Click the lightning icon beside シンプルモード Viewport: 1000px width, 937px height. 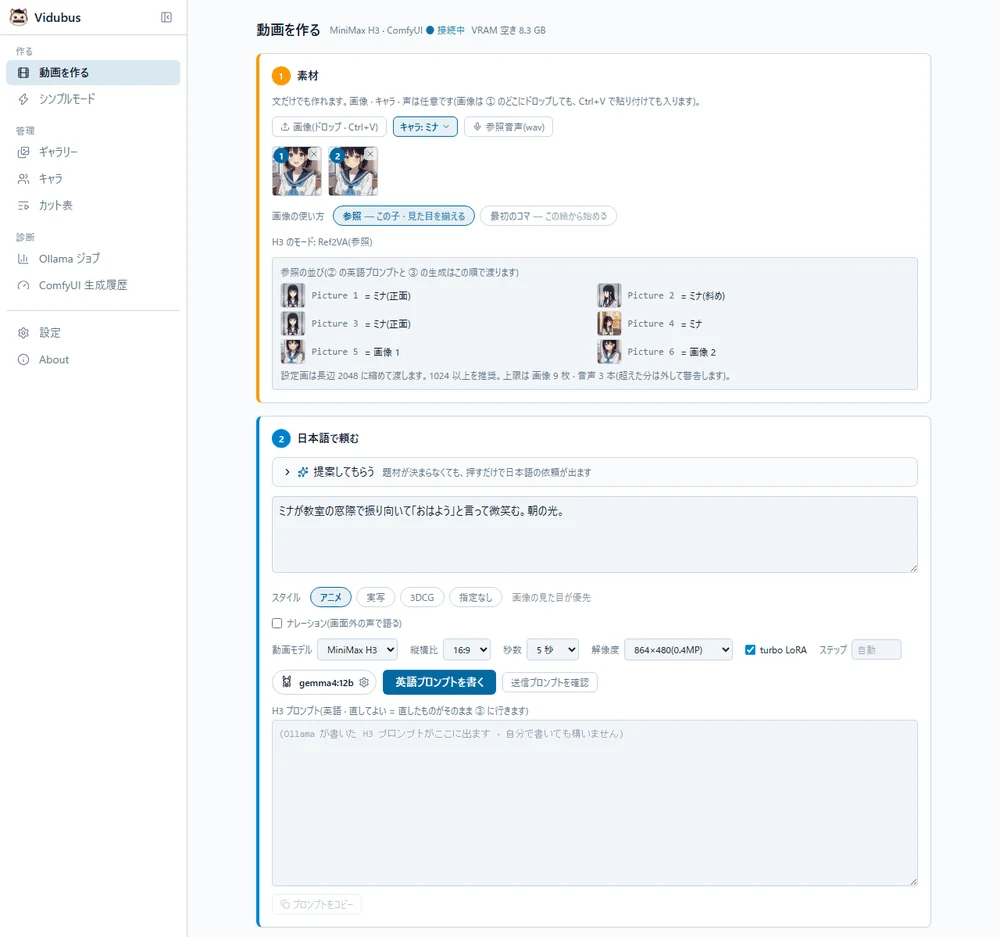pyautogui.click(x=24, y=99)
